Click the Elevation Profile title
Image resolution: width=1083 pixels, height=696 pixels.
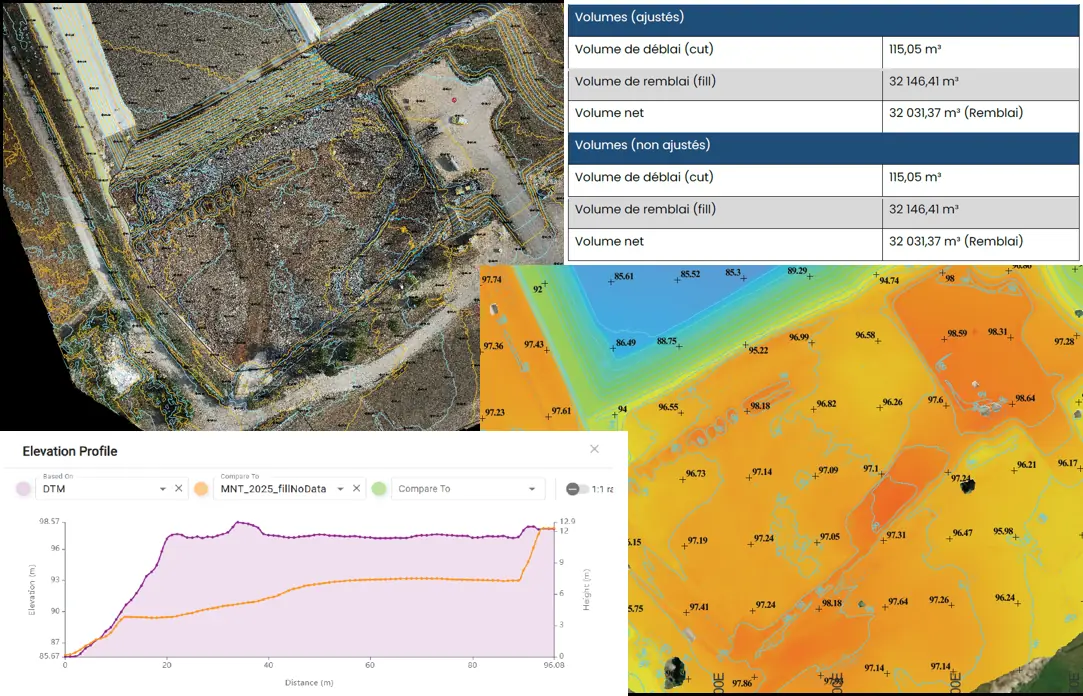click(x=70, y=451)
